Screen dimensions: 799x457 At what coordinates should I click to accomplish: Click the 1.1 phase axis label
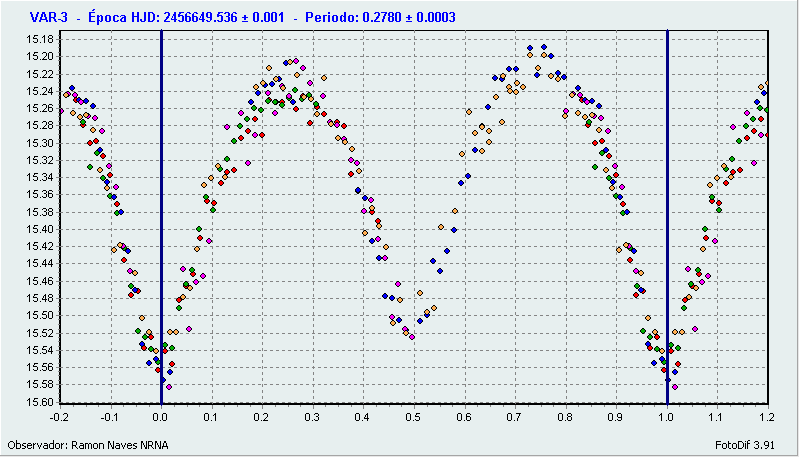(716, 417)
